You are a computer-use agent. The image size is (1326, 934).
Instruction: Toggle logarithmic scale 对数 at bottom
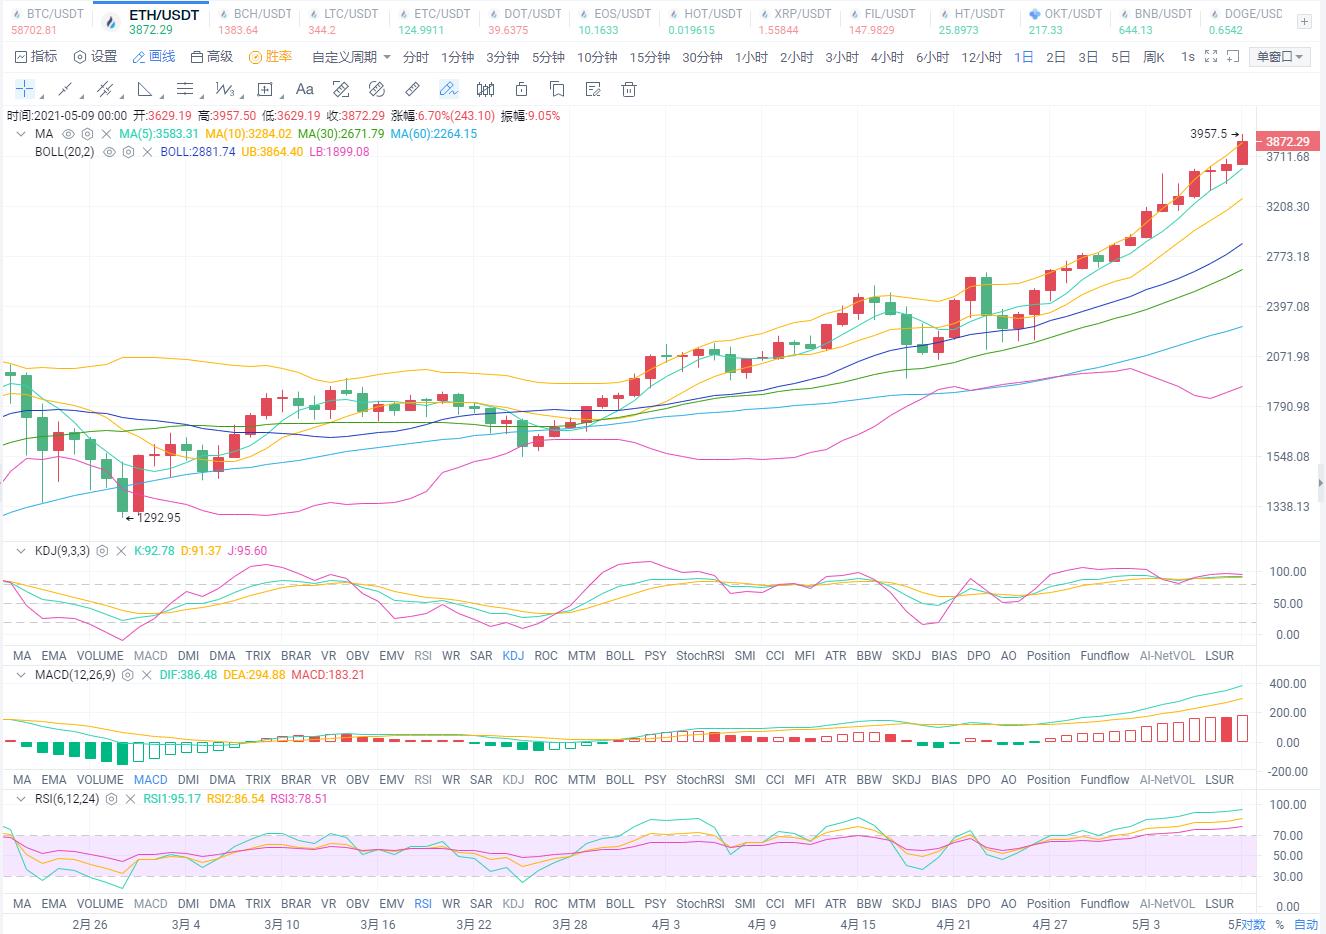(1255, 924)
